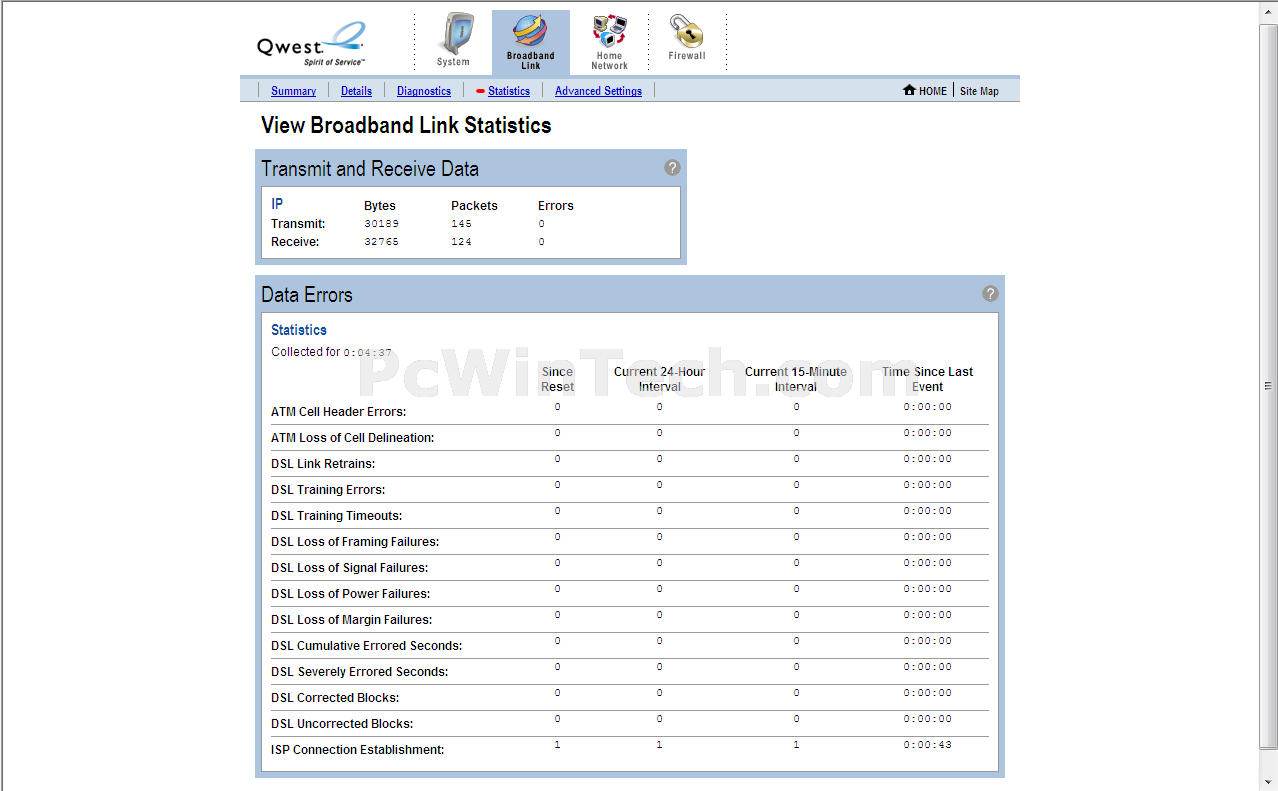Click 'DSL Link Retrains:' label
This screenshot has height=791, width=1278.
click(x=323, y=464)
